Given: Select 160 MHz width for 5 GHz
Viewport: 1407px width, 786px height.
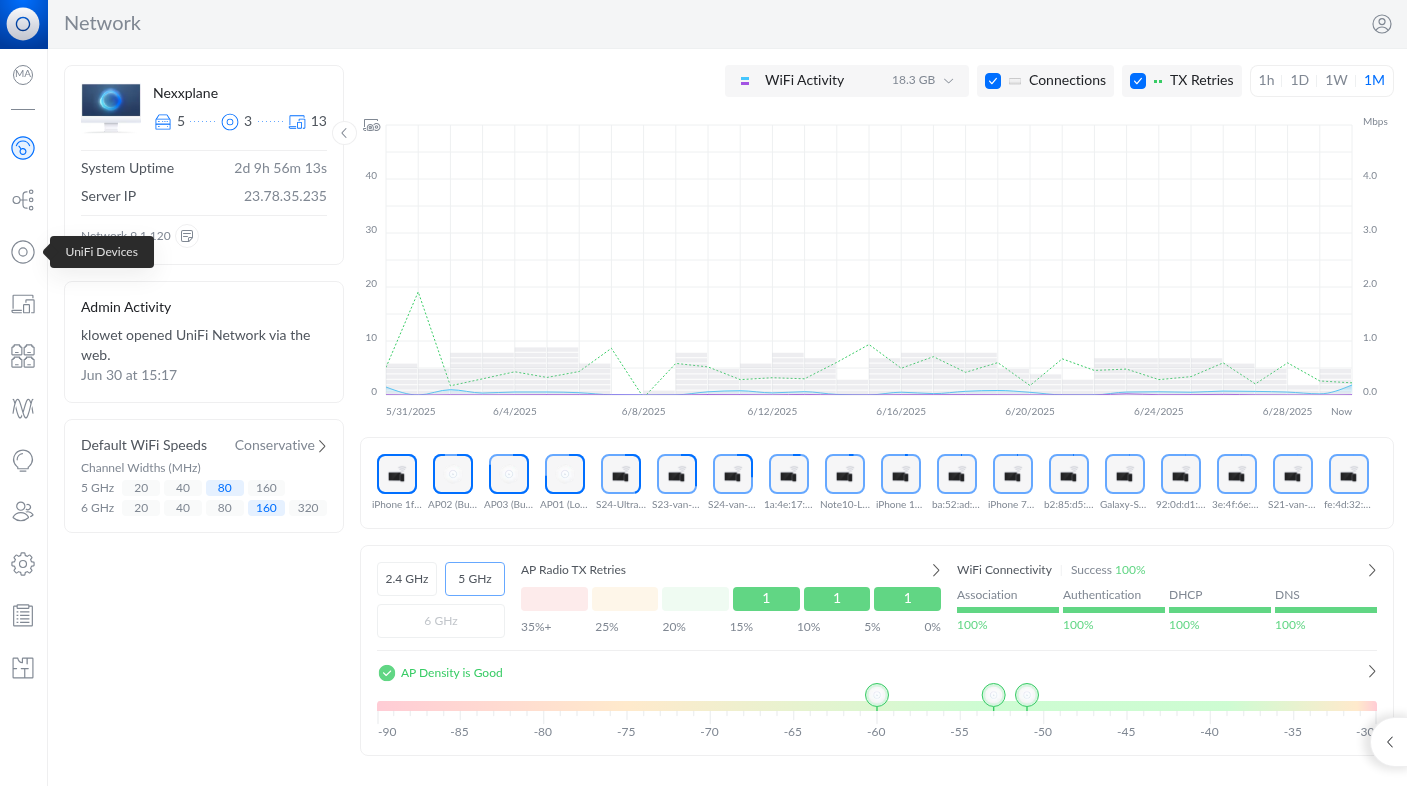Looking at the screenshot, I should [x=266, y=488].
